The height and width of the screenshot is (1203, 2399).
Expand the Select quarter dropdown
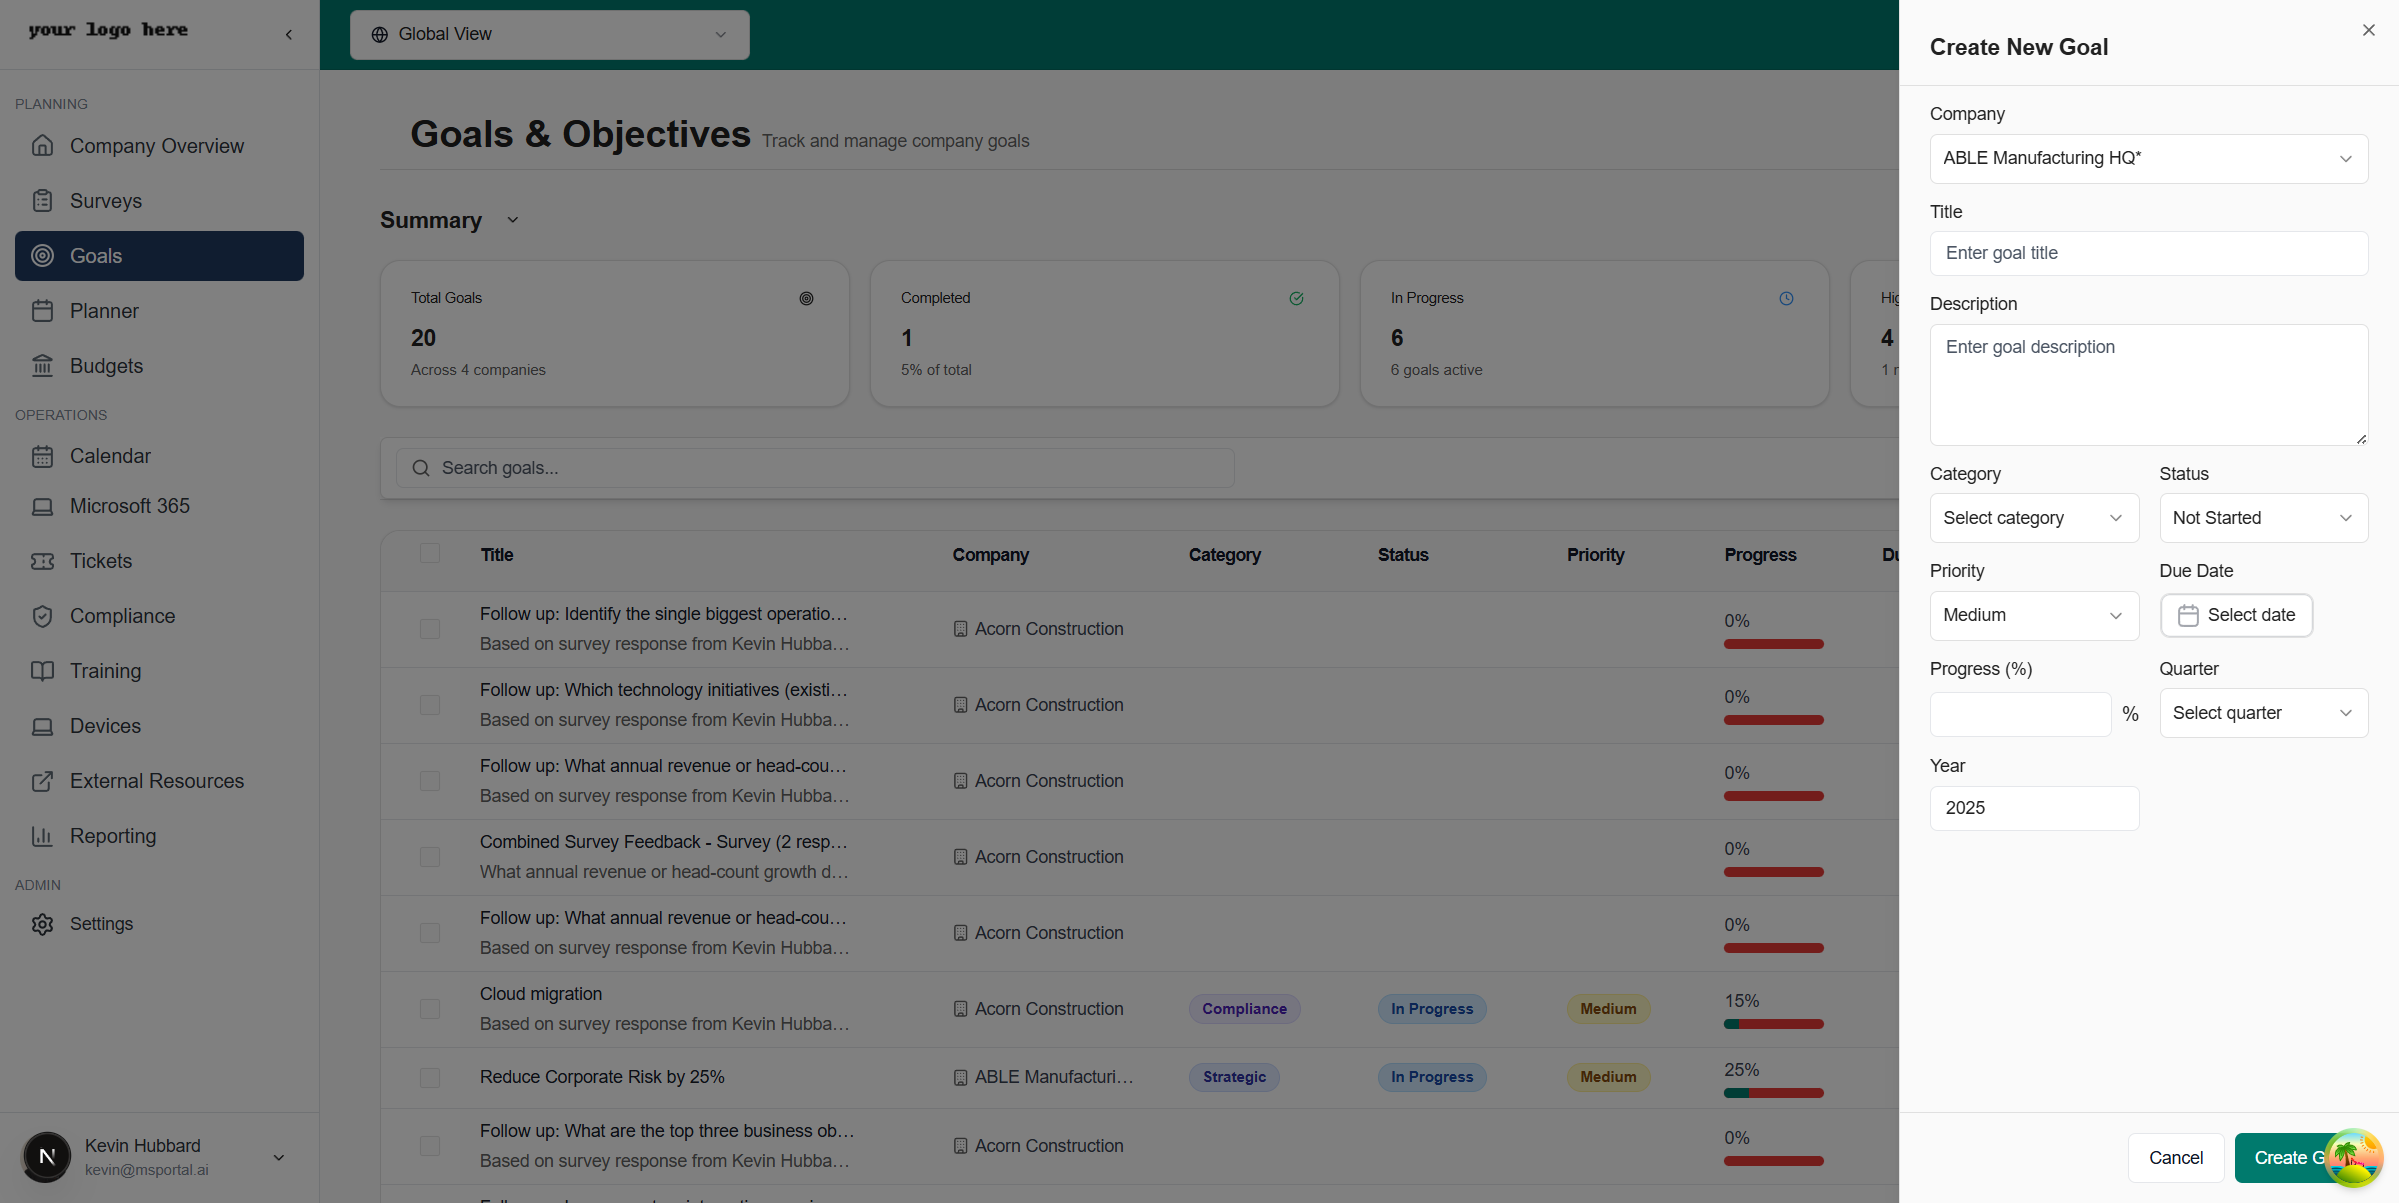tap(2263, 713)
